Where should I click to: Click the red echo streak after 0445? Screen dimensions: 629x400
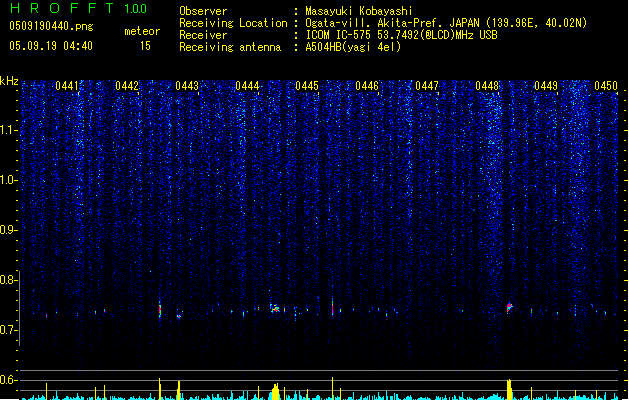pos(333,307)
